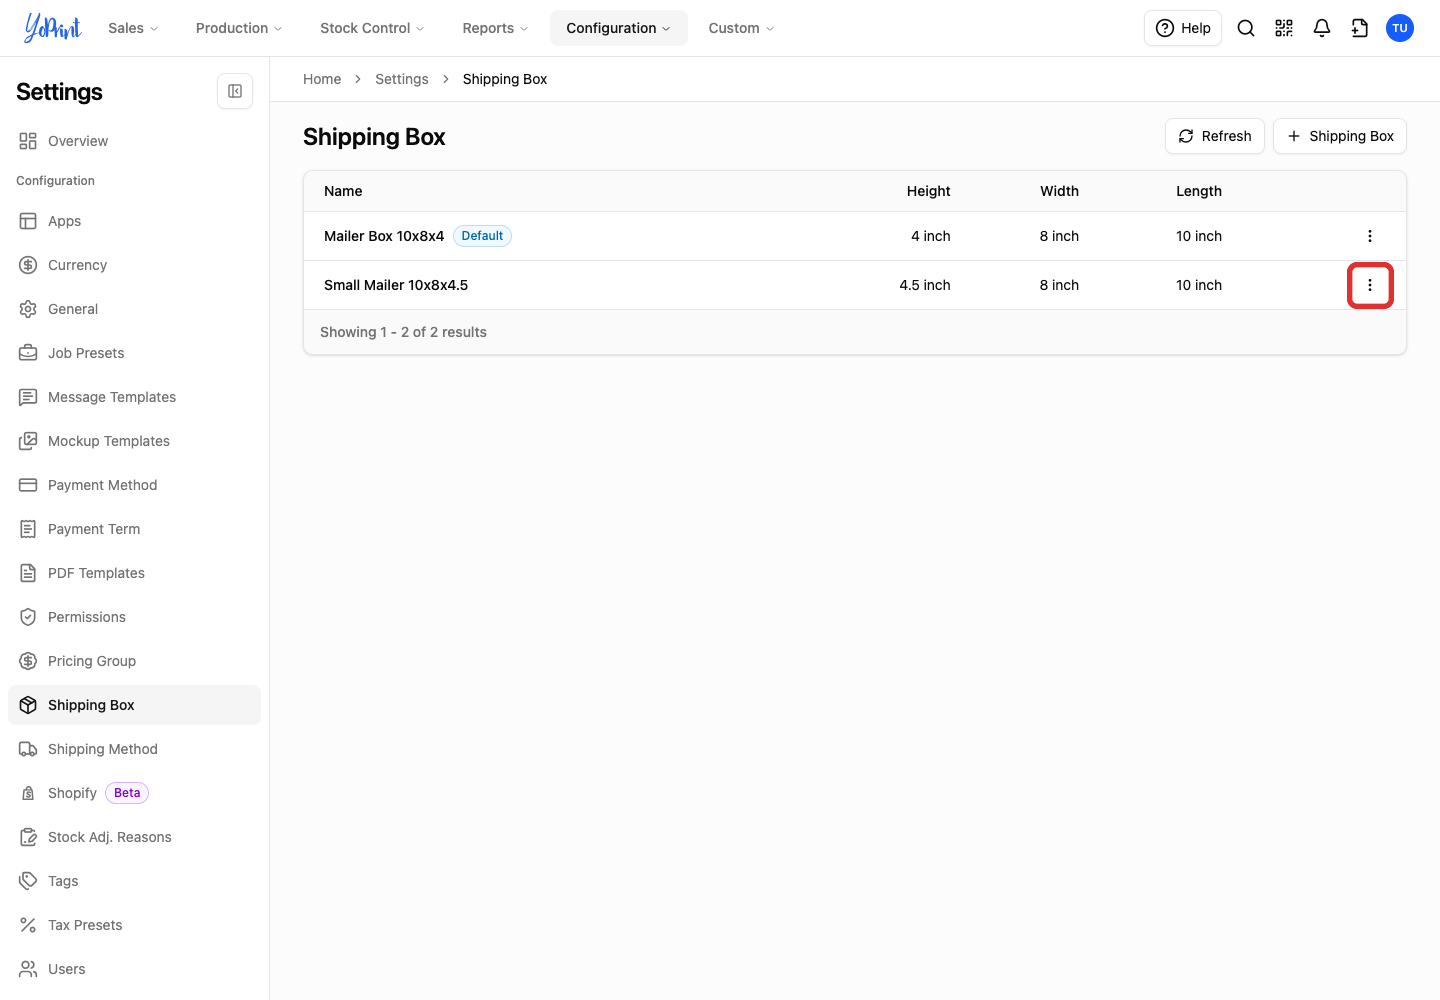Open actions menu for Mailer Box 10x8x4
Image resolution: width=1440 pixels, height=1000 pixels.
tap(1370, 236)
